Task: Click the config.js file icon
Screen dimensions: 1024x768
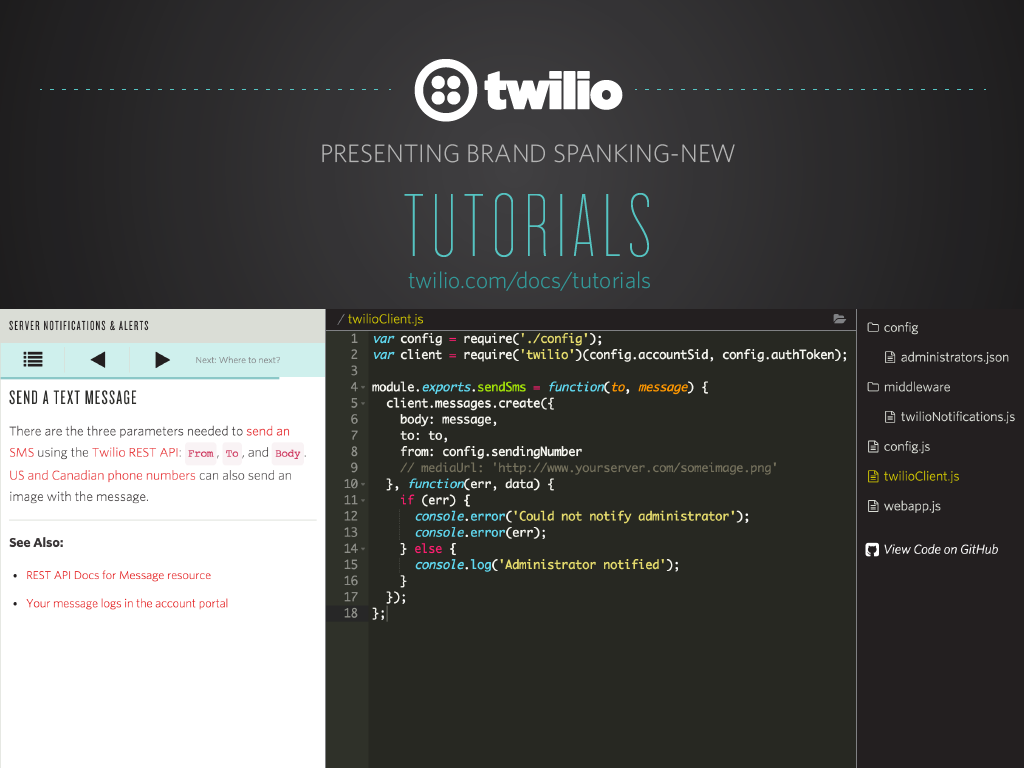Action: [872, 447]
